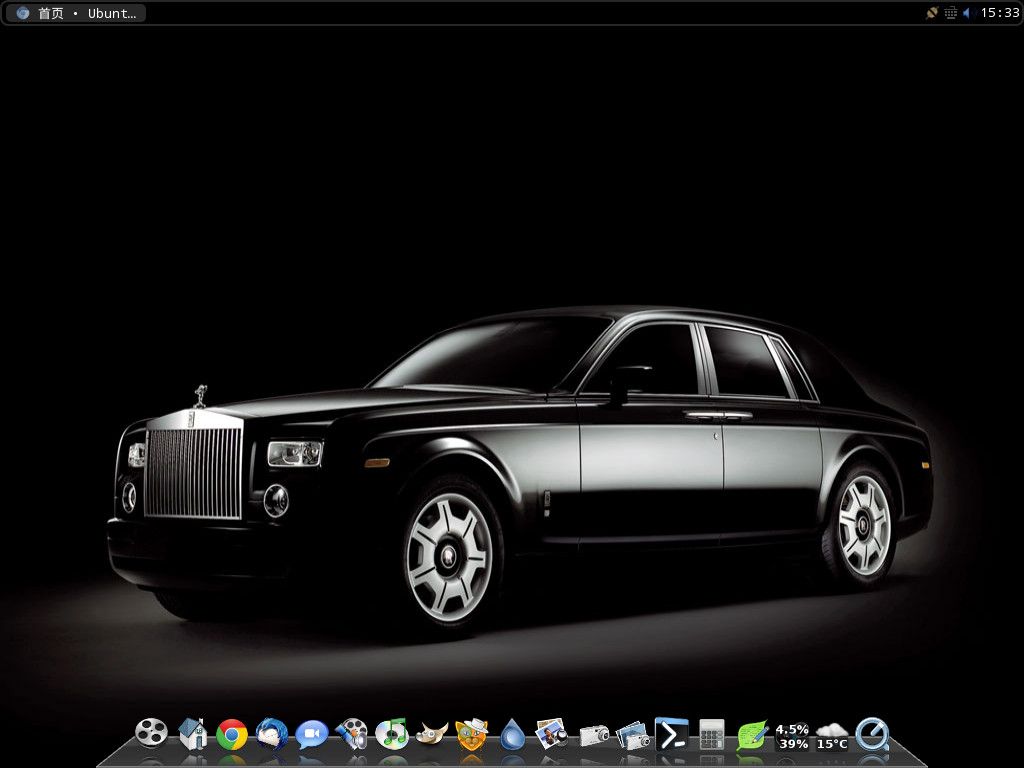Open the calculator from the dock
This screenshot has height=768, width=1024.
[x=712, y=735]
